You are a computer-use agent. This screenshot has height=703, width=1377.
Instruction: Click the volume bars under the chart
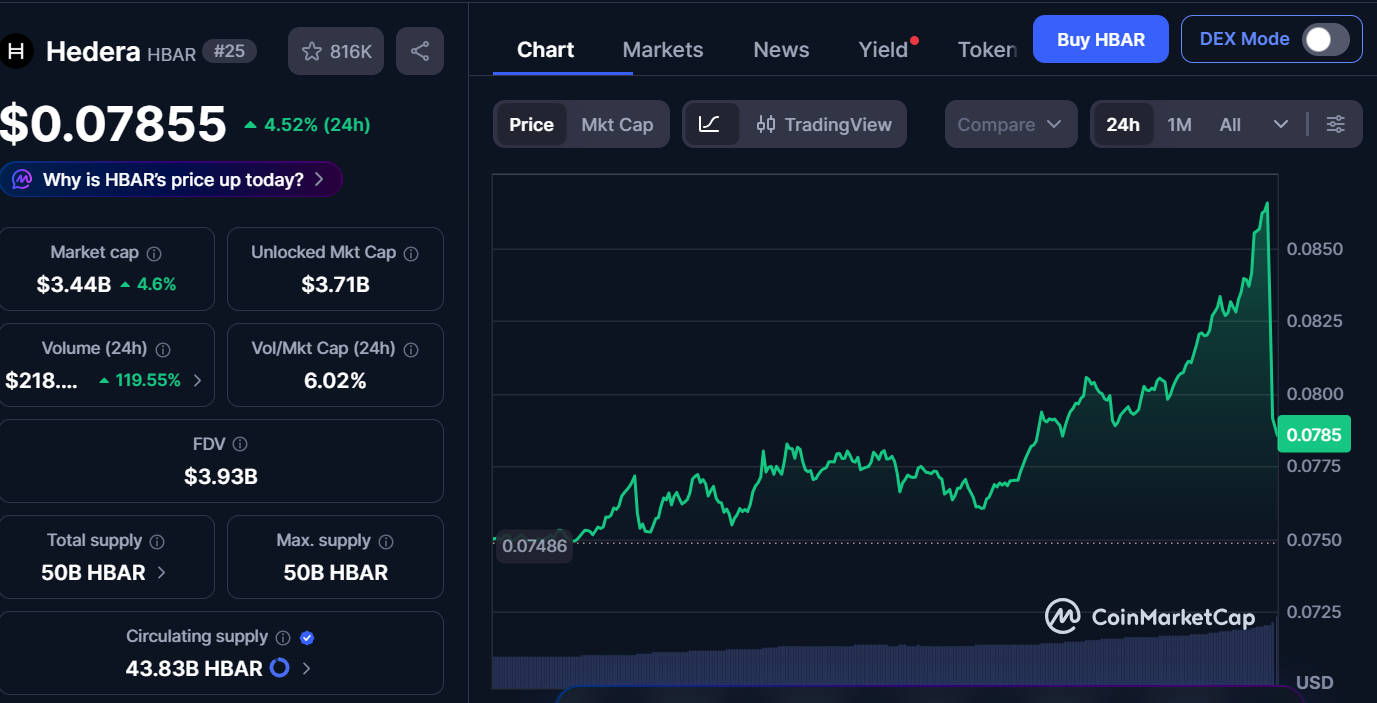pyautogui.click(x=884, y=658)
